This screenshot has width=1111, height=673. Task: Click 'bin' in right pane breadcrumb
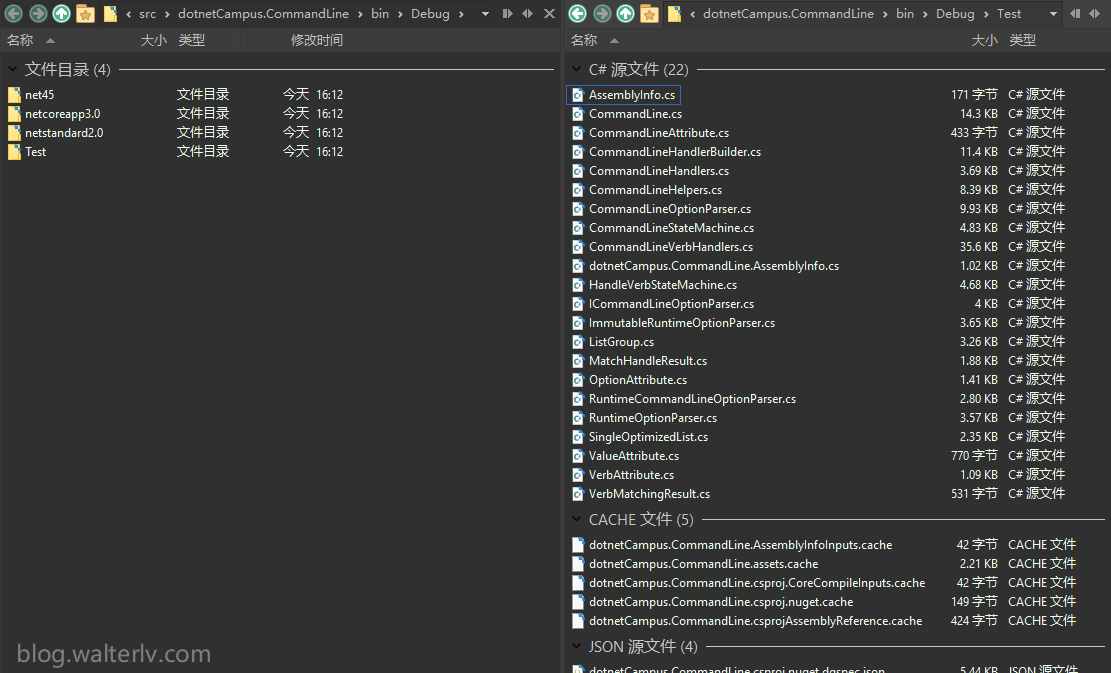click(904, 14)
